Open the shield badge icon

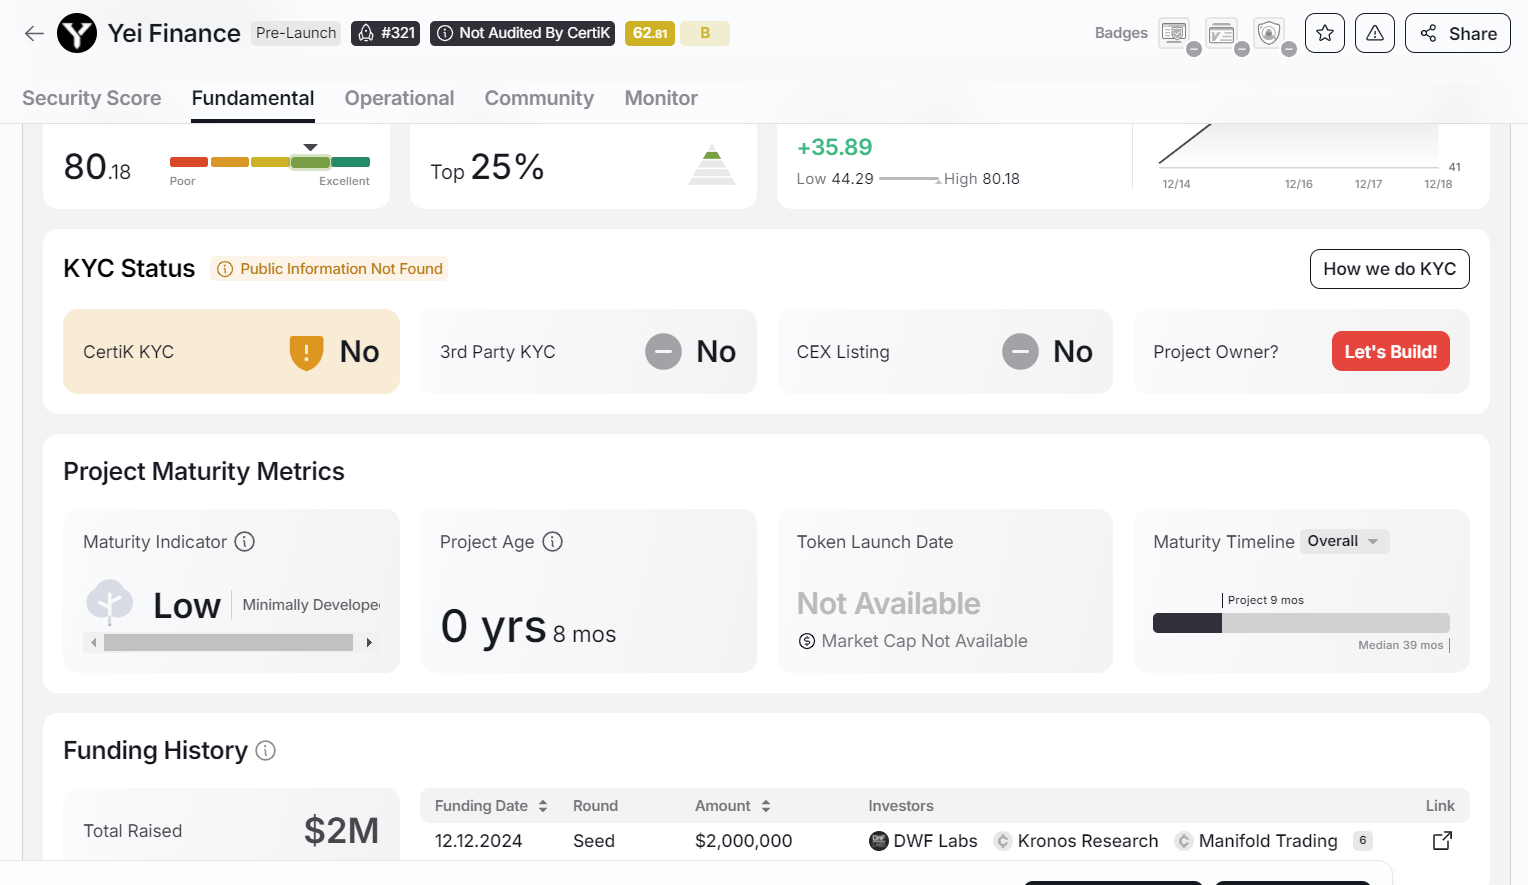point(1269,33)
